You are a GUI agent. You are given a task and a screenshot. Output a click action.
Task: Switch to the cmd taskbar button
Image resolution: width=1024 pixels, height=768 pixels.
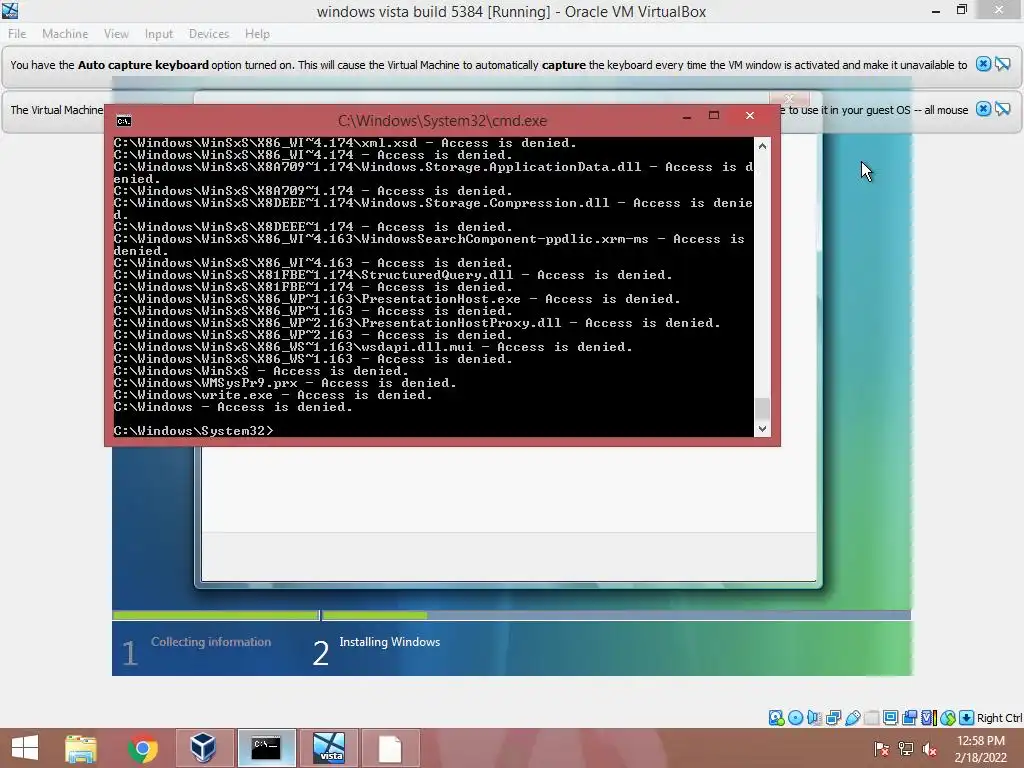pos(266,748)
